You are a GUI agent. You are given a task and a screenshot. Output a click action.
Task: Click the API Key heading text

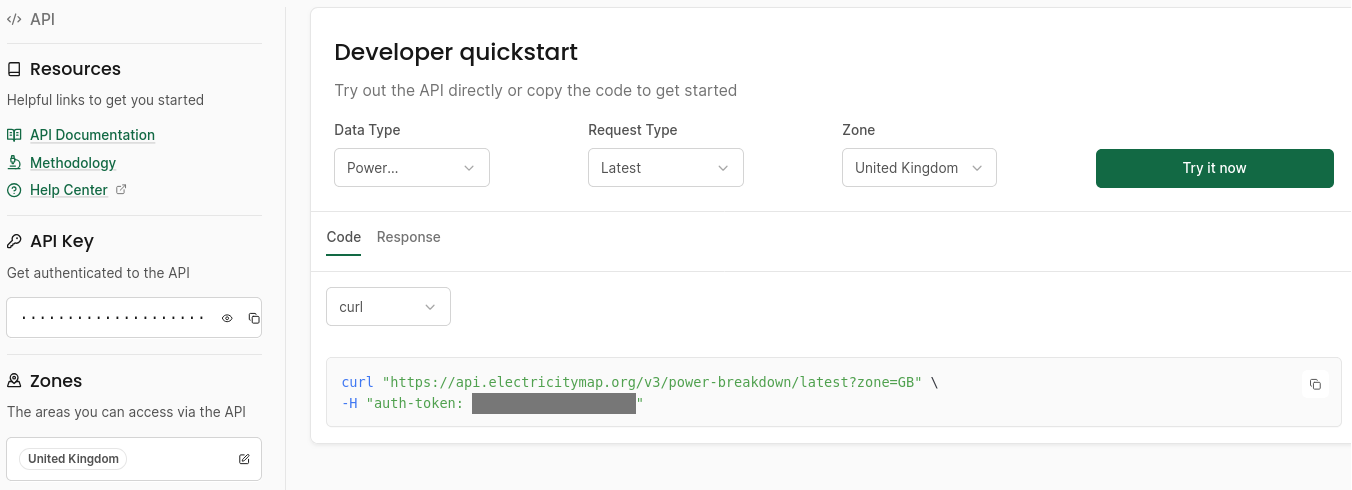(62, 241)
